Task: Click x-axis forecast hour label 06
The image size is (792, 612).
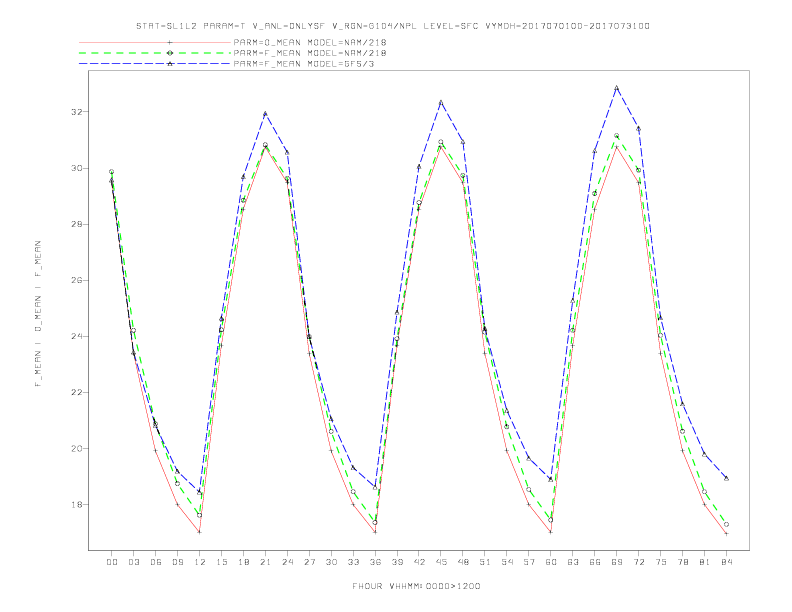Action: tap(156, 562)
